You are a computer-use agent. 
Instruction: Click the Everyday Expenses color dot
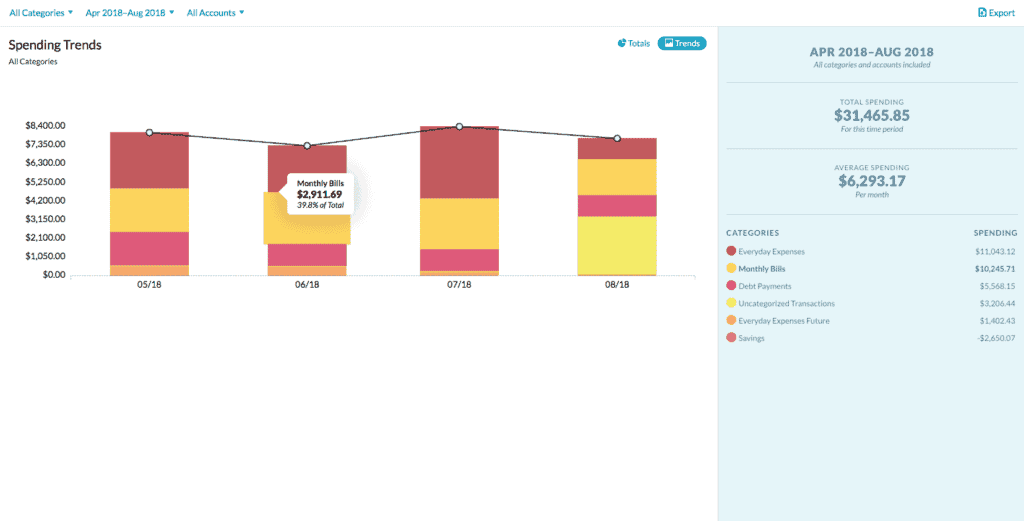(731, 251)
